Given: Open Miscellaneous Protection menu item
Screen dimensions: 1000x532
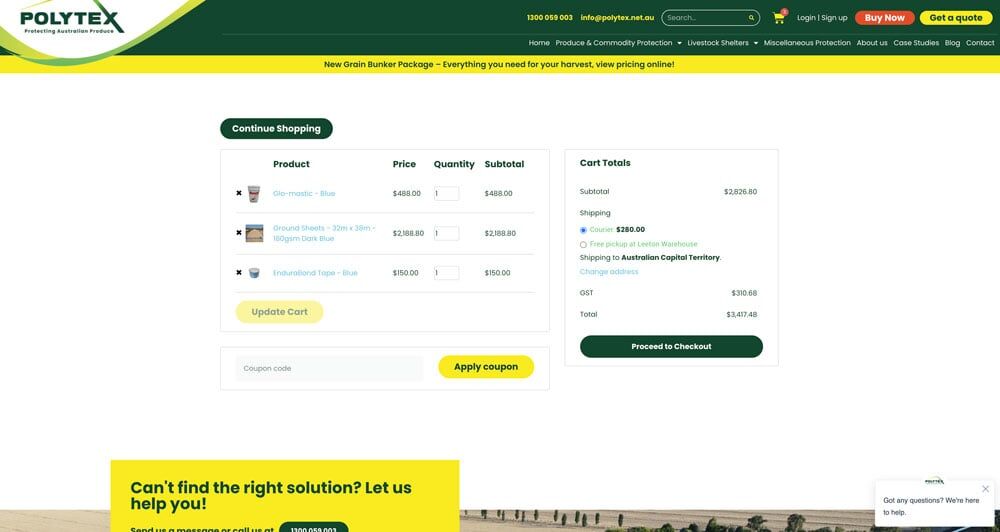Looking at the screenshot, I should point(807,43).
